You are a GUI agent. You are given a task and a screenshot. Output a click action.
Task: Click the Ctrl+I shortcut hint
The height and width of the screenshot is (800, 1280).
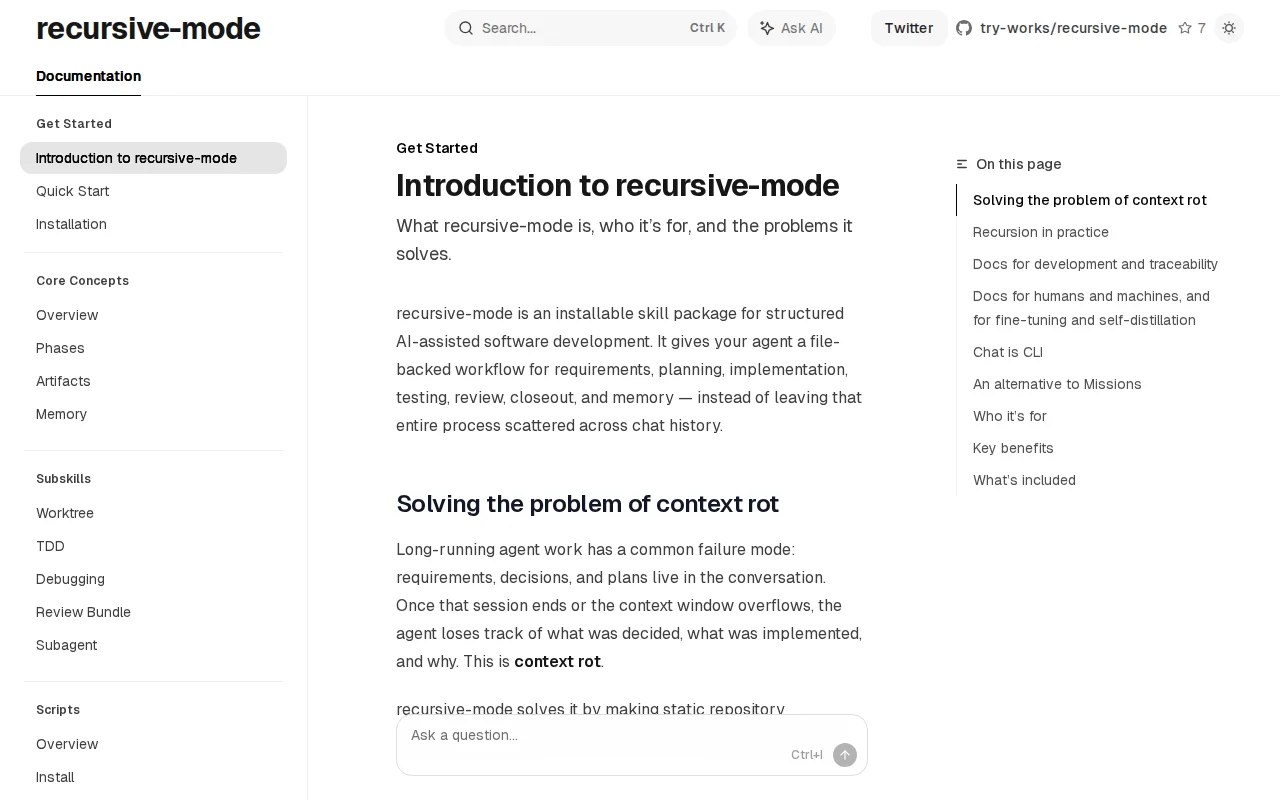click(x=807, y=755)
